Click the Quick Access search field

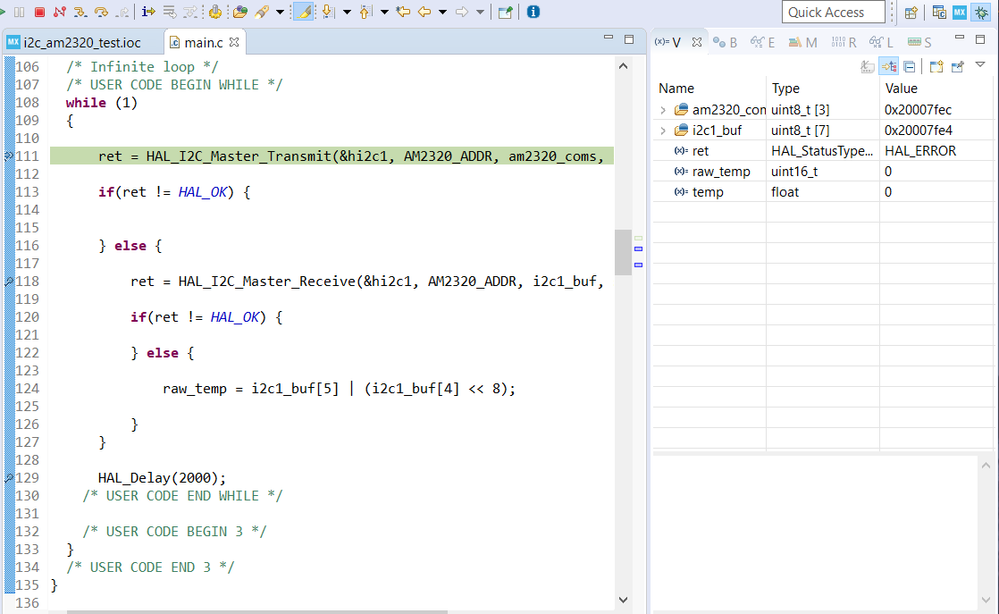pyautogui.click(x=834, y=12)
